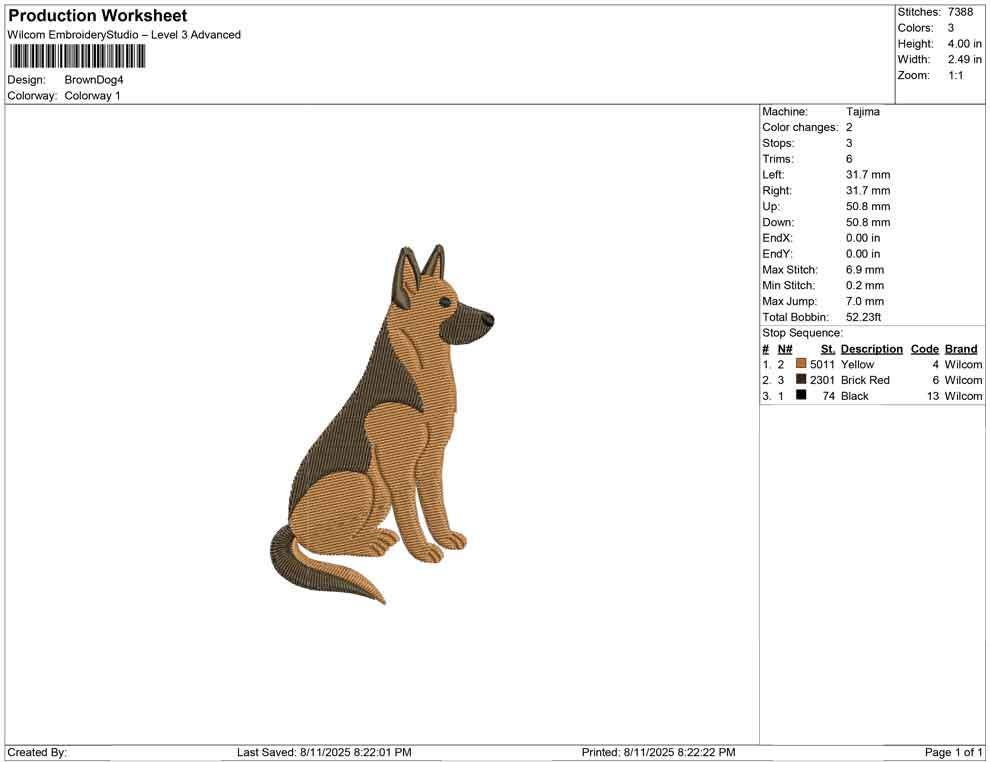
Task: Select the design barcode
Action: click(x=76, y=57)
